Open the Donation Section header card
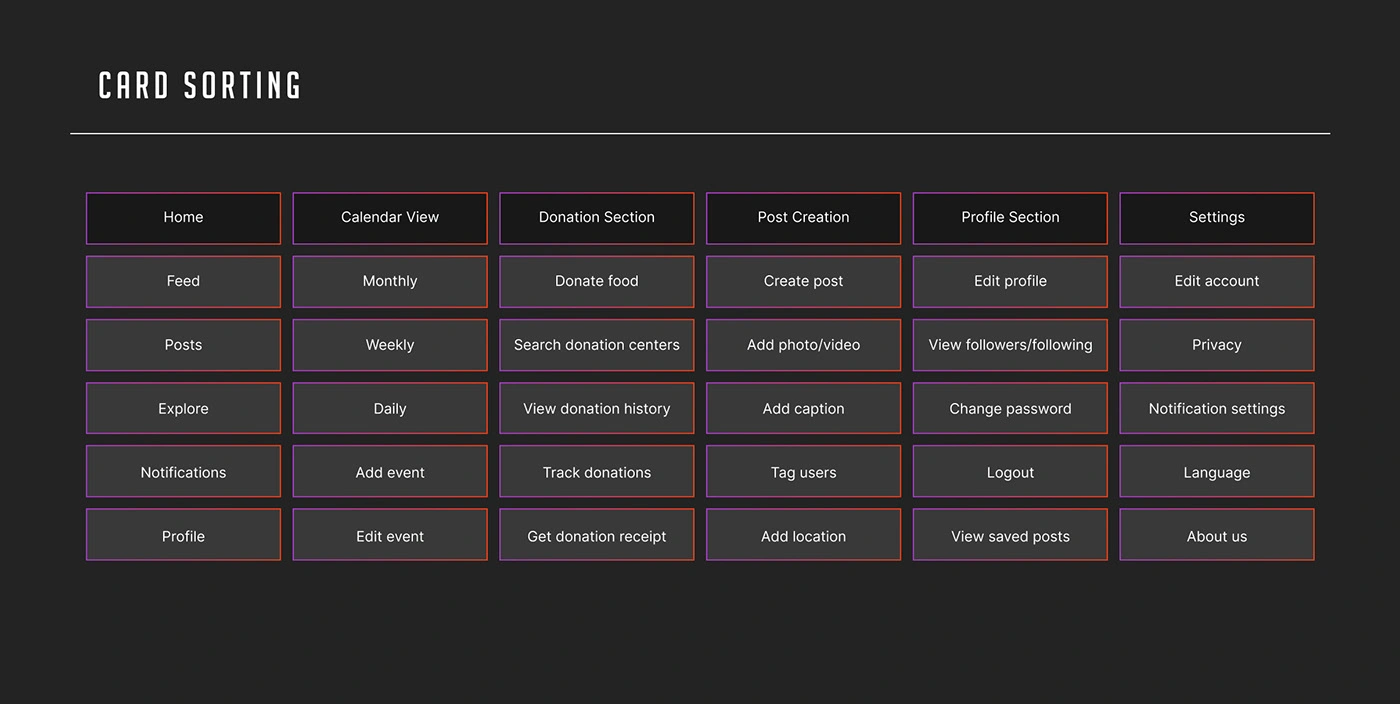 tap(597, 218)
